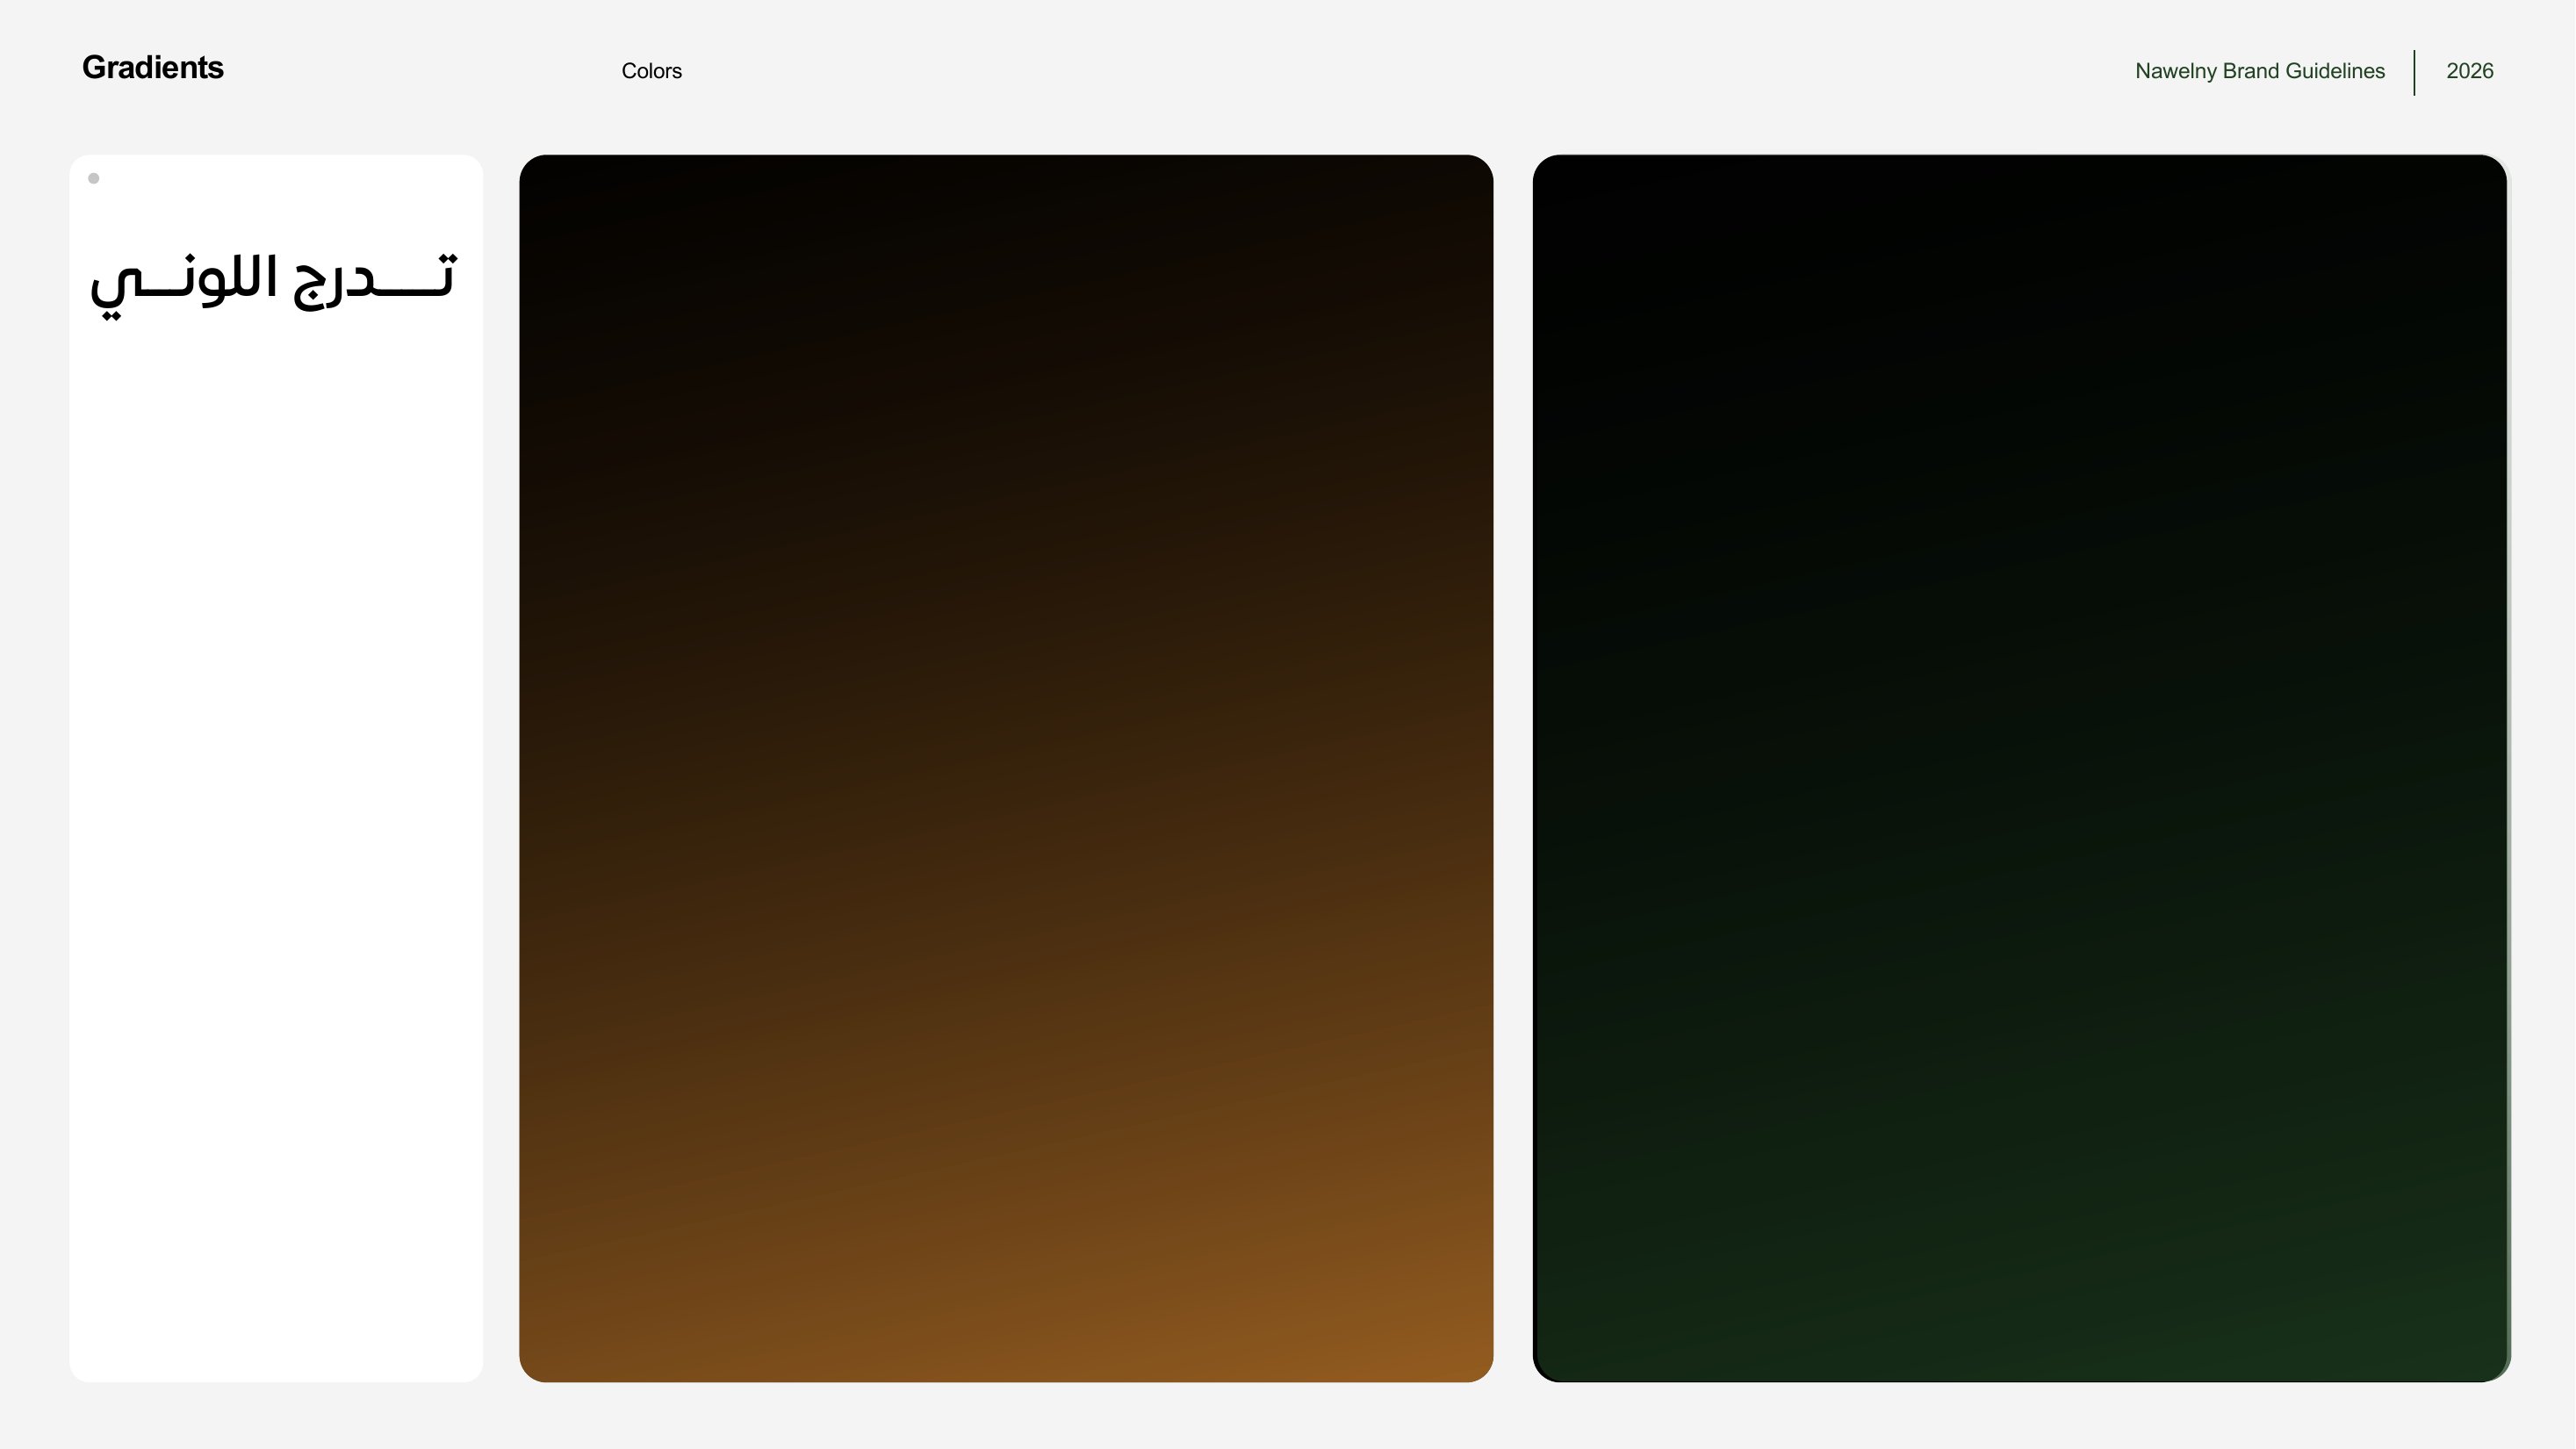Select the brown-to-black gradient swatch
Image resolution: width=2576 pixels, height=1449 pixels.
[1006, 768]
